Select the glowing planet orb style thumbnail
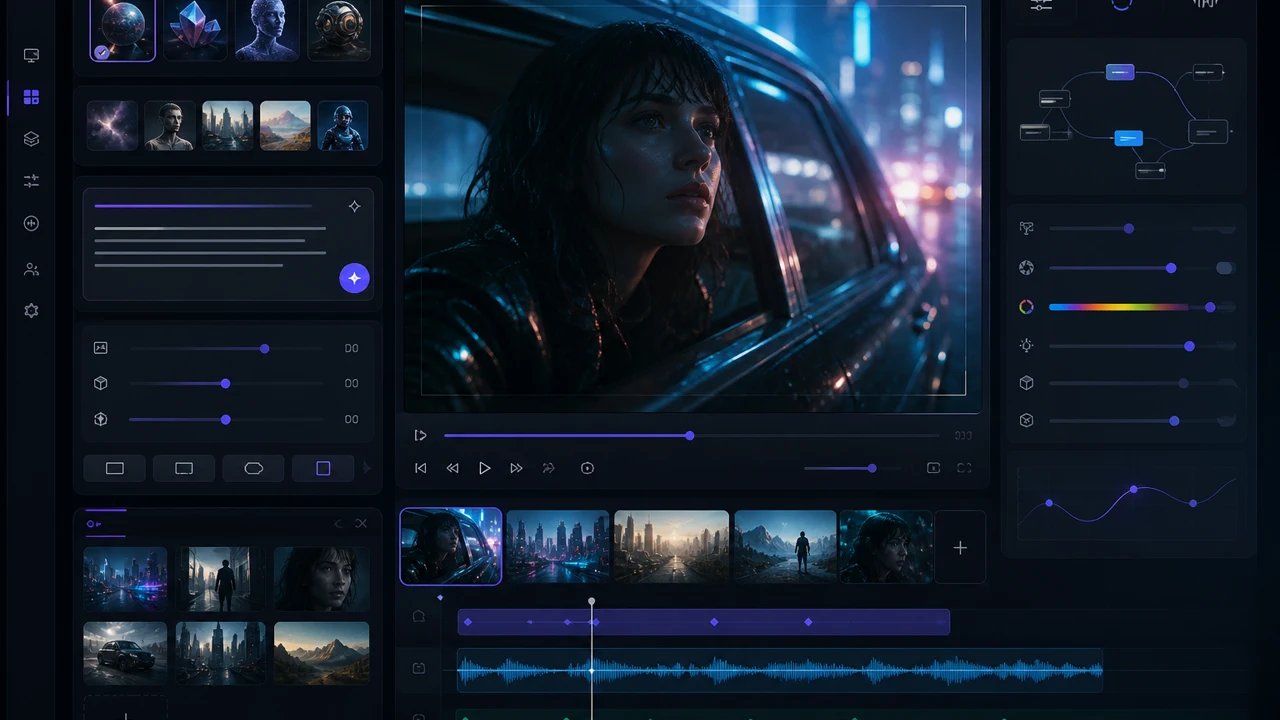 click(x=122, y=30)
